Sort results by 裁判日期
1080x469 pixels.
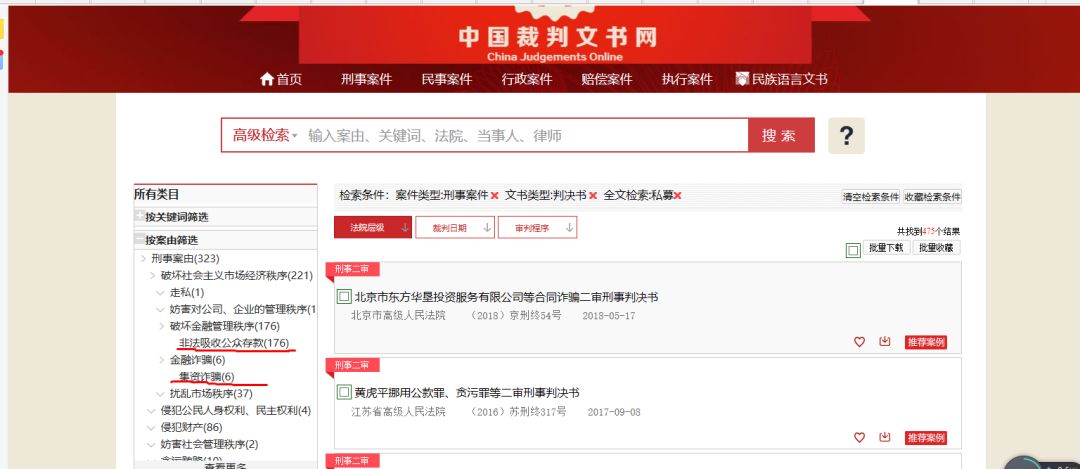[455, 227]
